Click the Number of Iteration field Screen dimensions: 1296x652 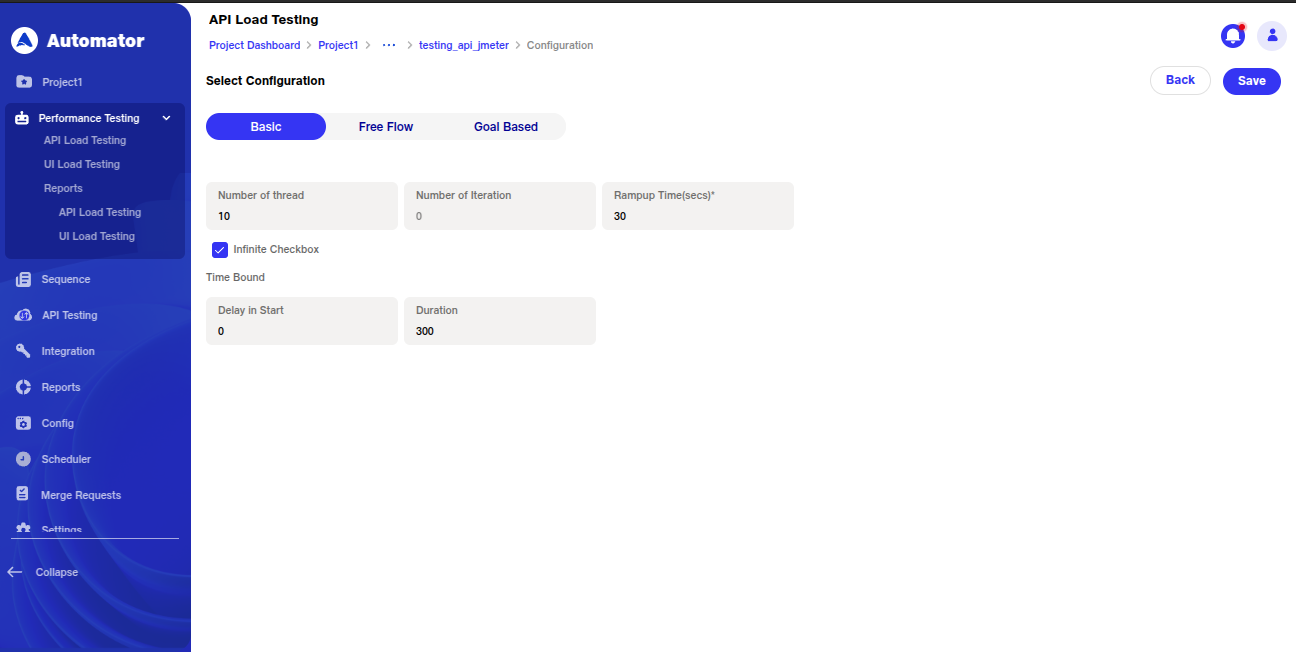[x=500, y=206]
